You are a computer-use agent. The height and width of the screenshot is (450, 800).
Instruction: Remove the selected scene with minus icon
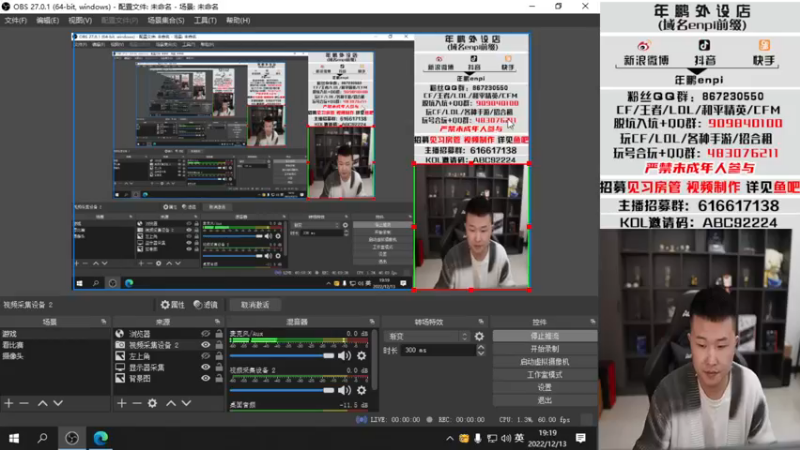[24, 403]
